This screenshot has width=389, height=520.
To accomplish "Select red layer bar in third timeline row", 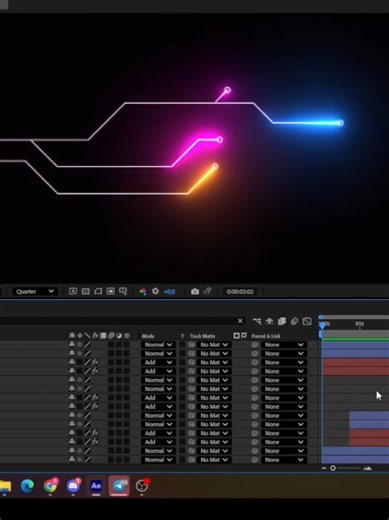I will tap(356, 362).
